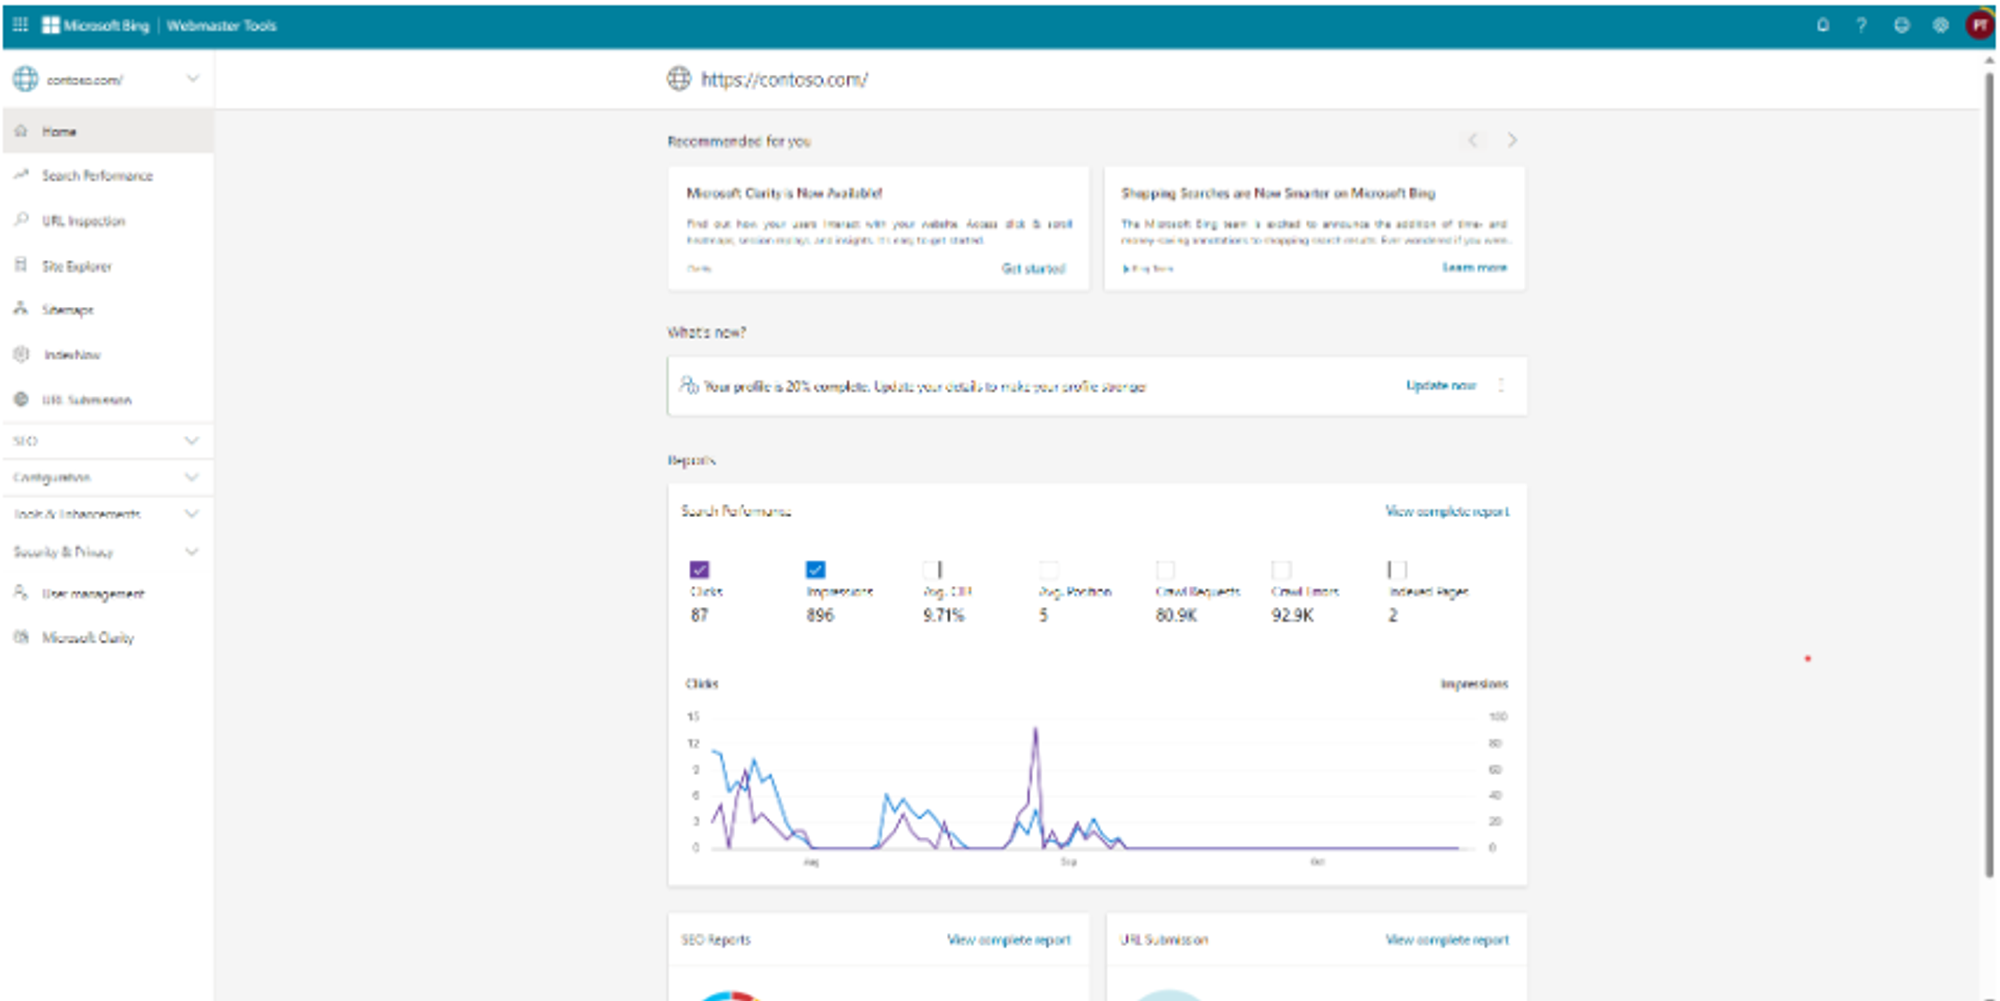Open URL Inspection page
2000x1001 pixels.
point(108,220)
